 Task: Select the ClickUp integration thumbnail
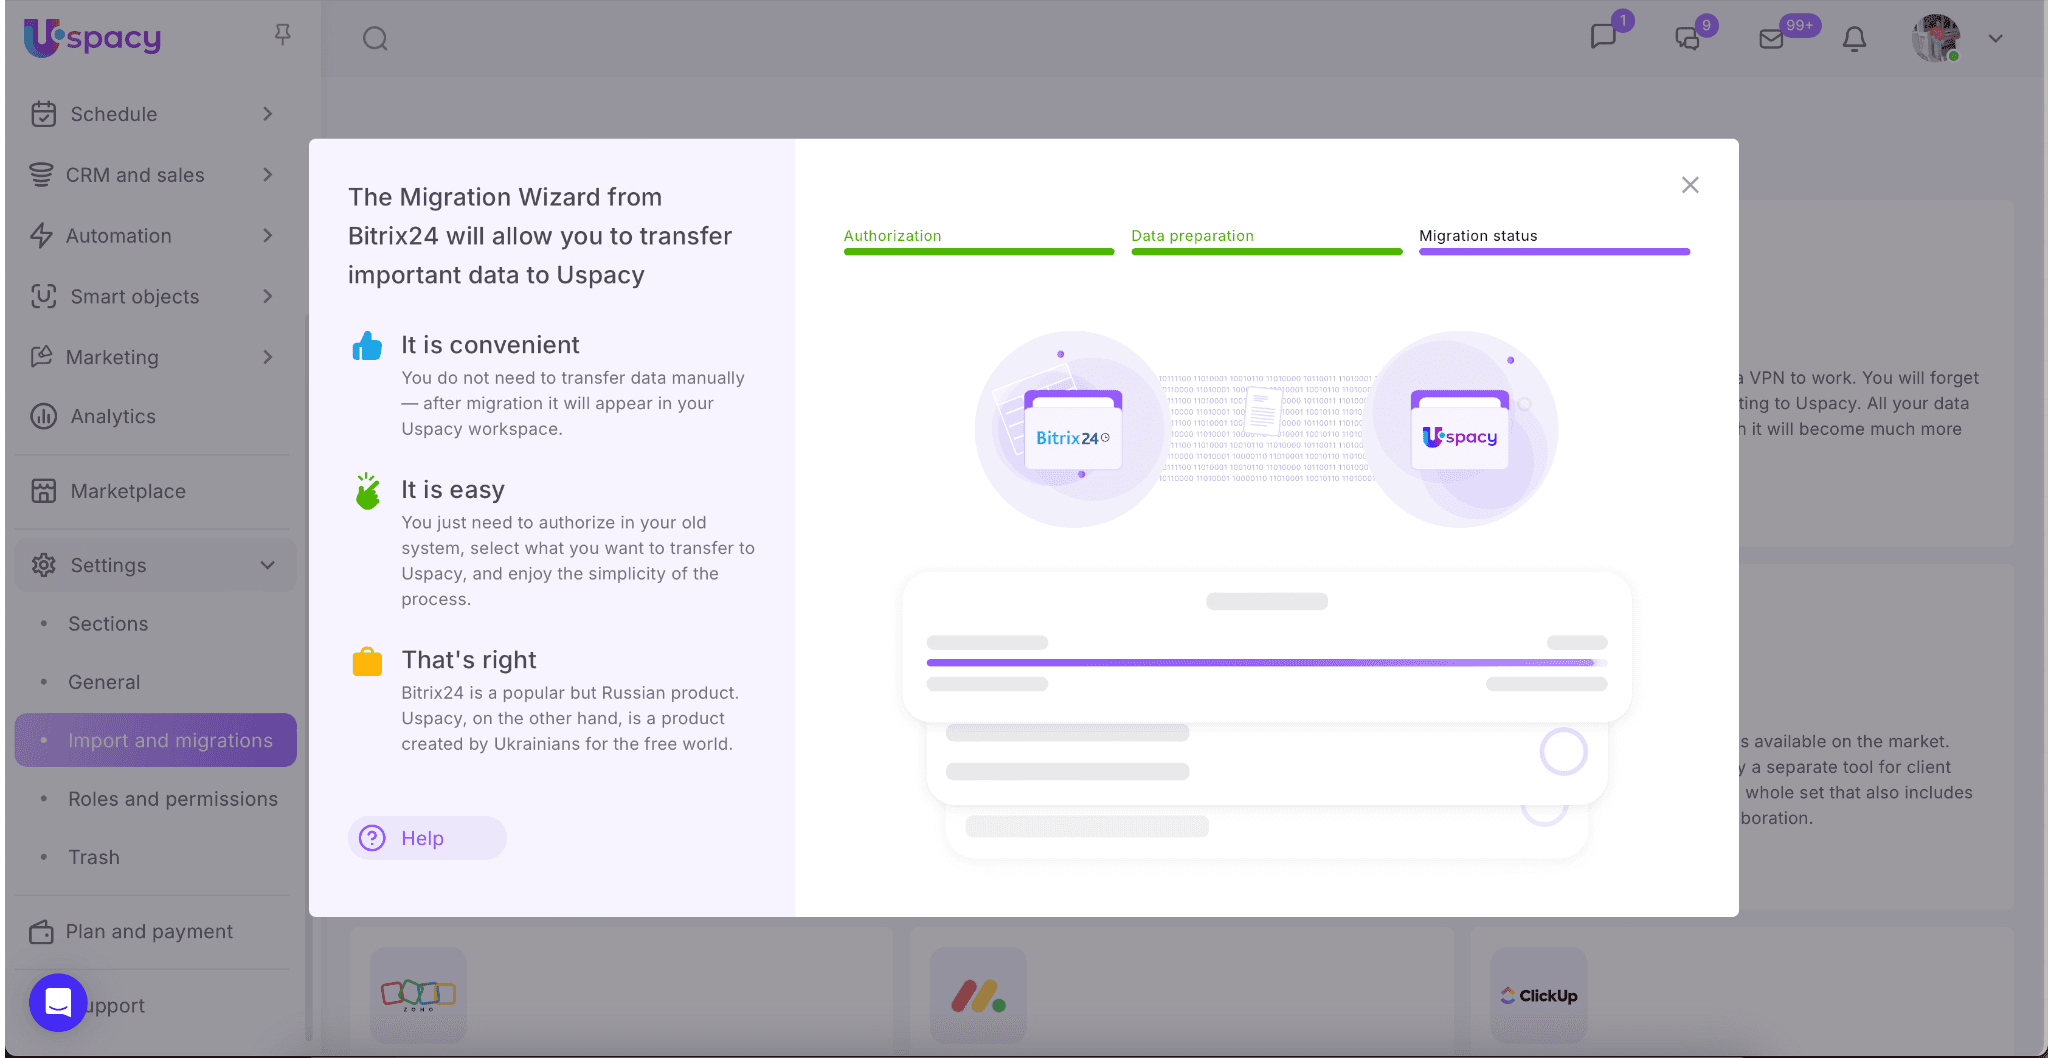coord(1538,995)
